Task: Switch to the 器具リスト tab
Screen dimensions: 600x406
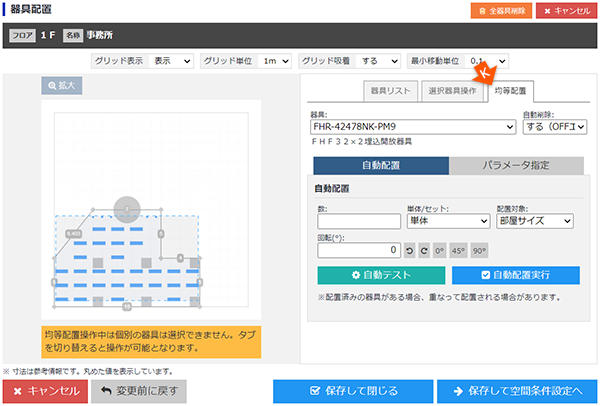Action: click(x=389, y=91)
